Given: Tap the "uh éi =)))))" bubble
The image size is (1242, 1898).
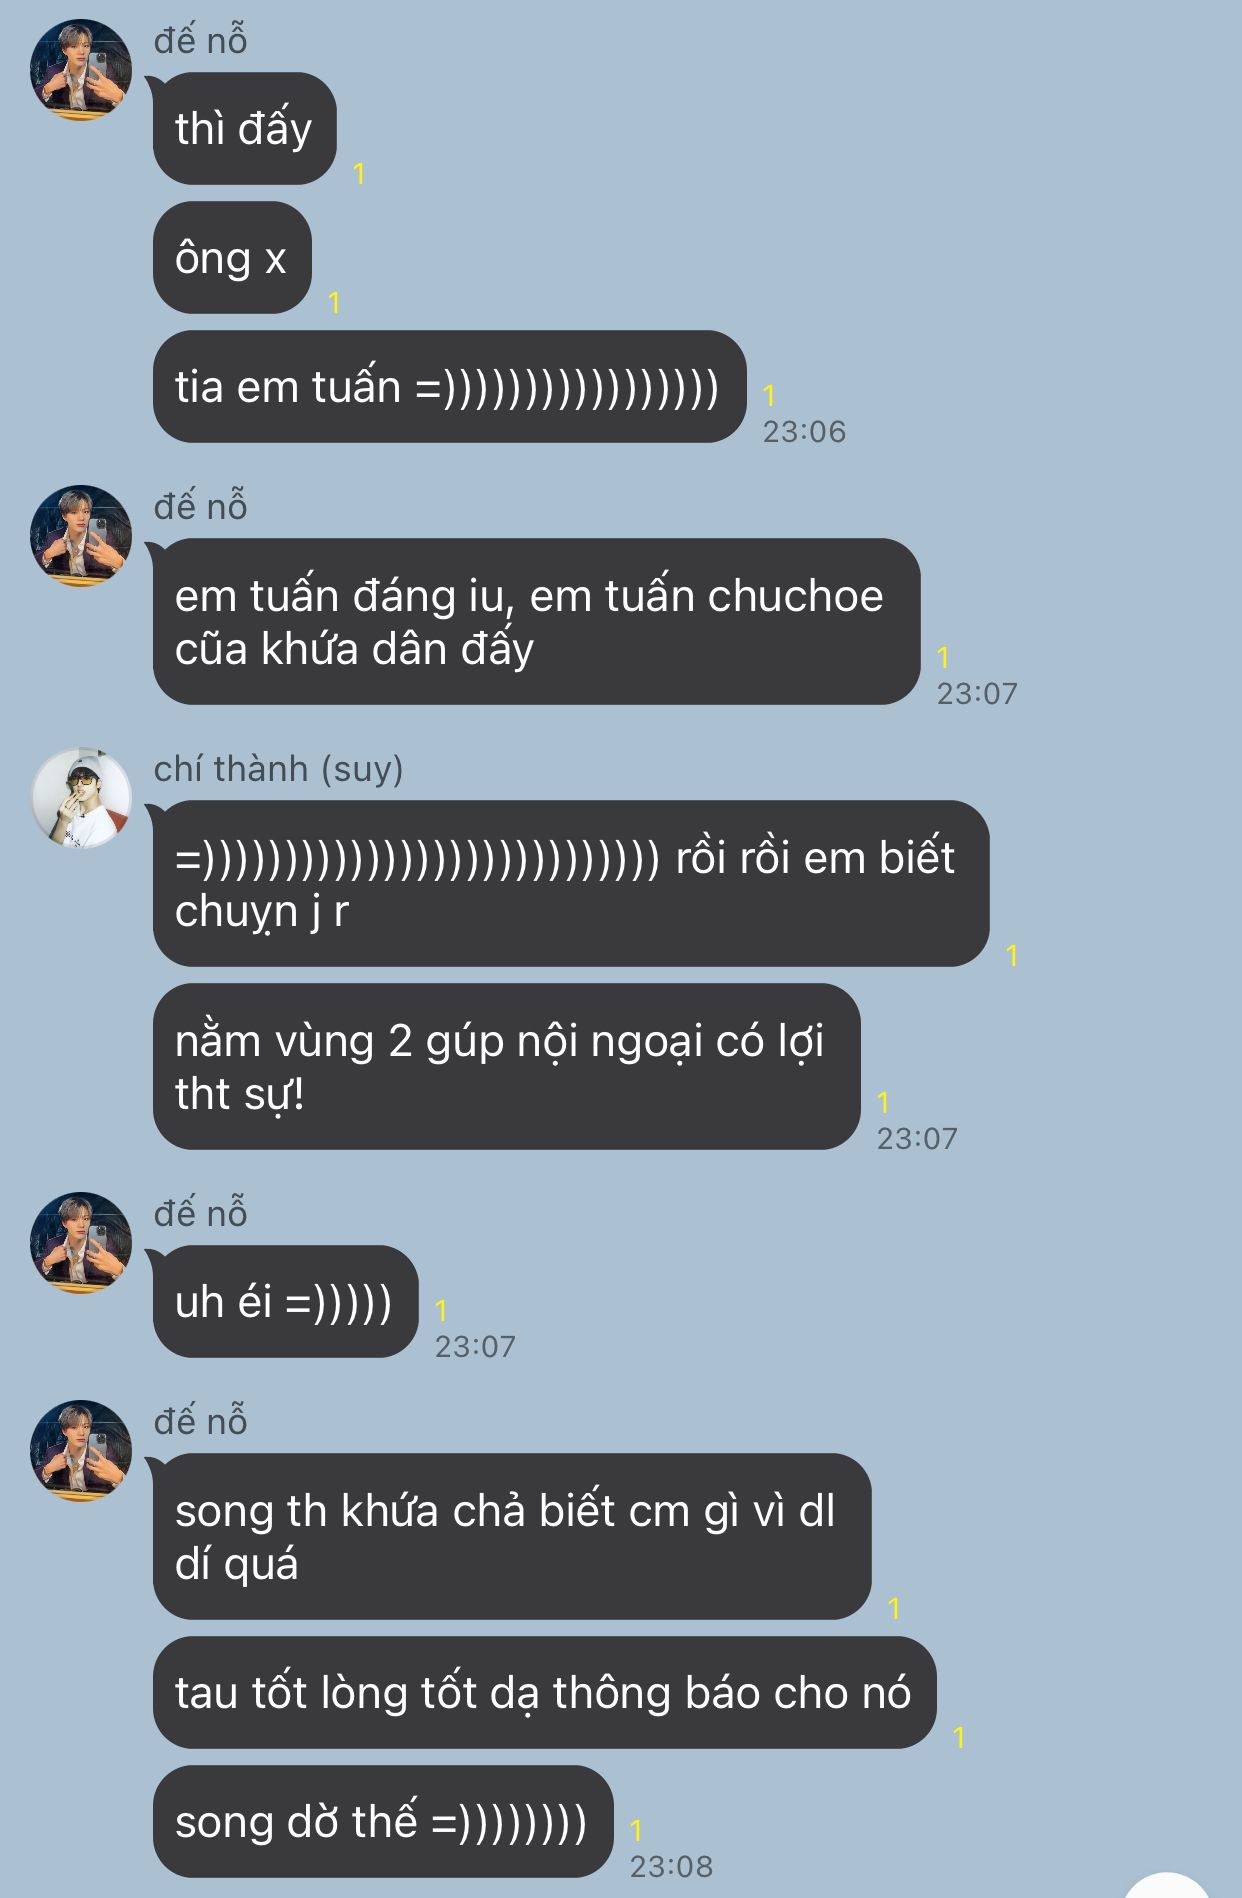Looking at the screenshot, I should tap(285, 1302).
